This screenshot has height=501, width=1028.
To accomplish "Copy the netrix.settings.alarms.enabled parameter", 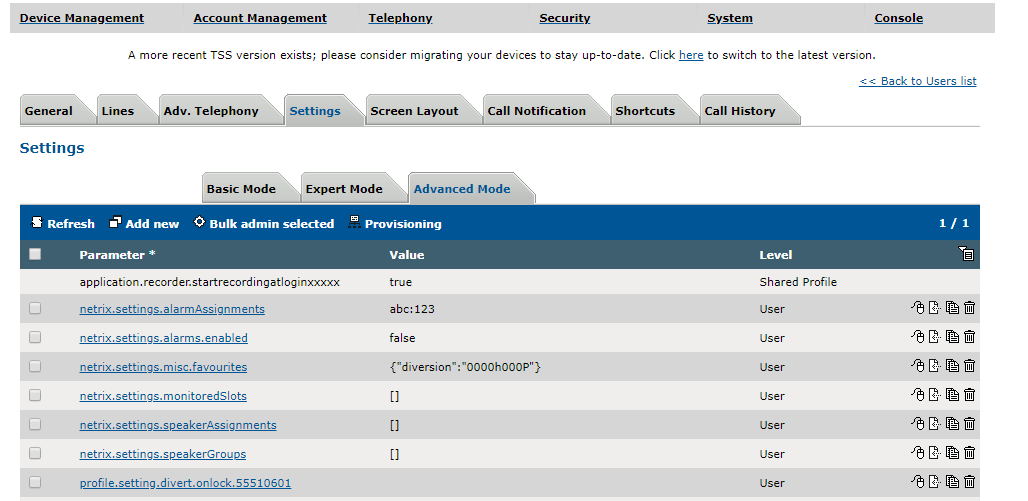I will [x=953, y=336].
